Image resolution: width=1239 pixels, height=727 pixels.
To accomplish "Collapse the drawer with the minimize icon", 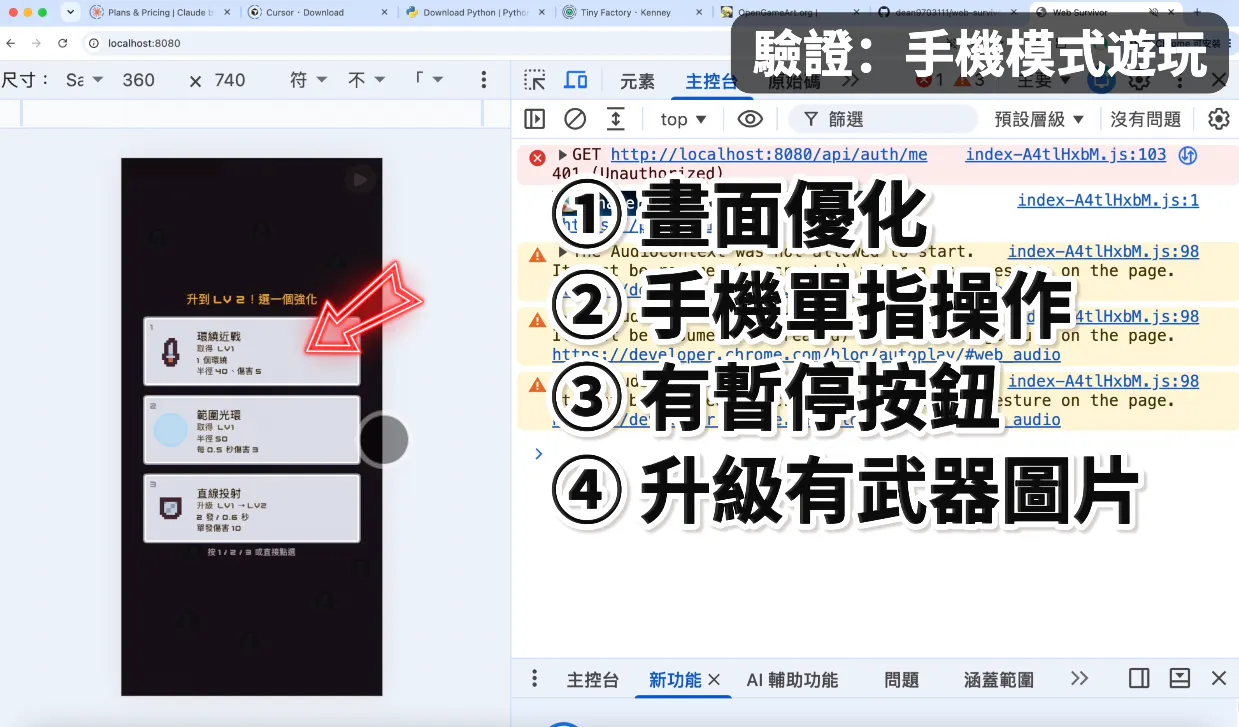I will point(1180,678).
